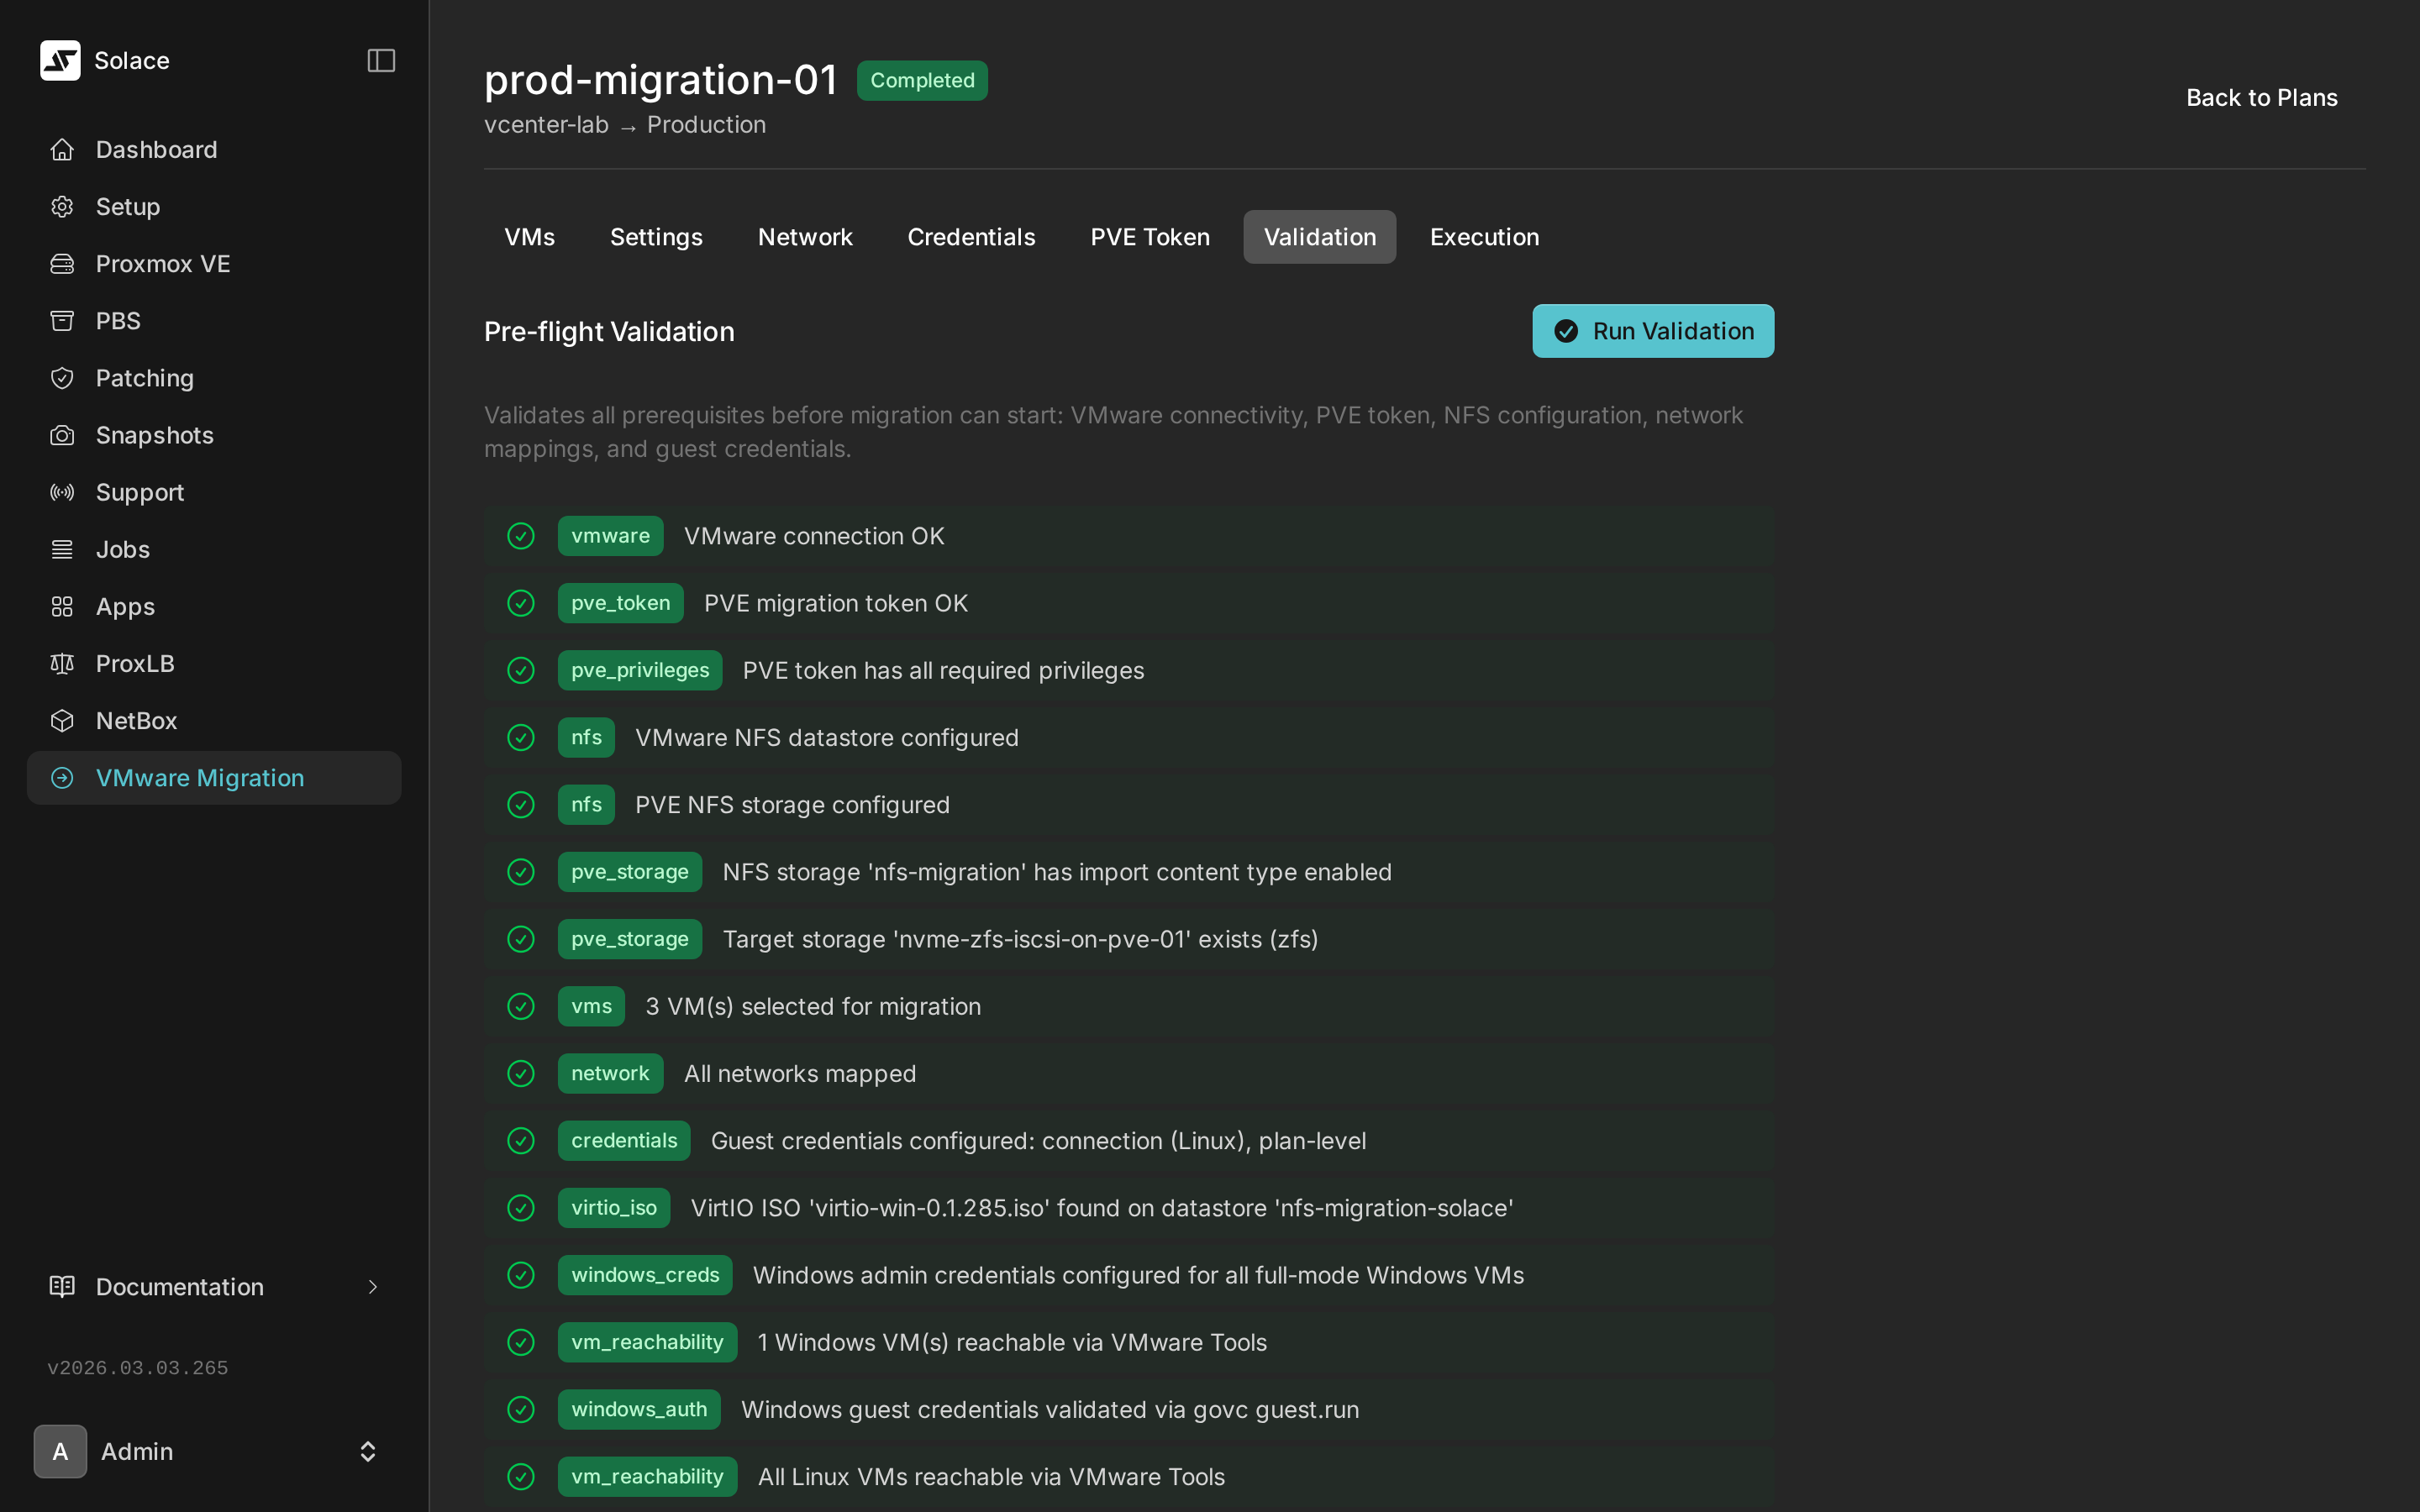The height and width of the screenshot is (1512, 2420).
Task: Click the Completed status badge
Action: [921, 81]
